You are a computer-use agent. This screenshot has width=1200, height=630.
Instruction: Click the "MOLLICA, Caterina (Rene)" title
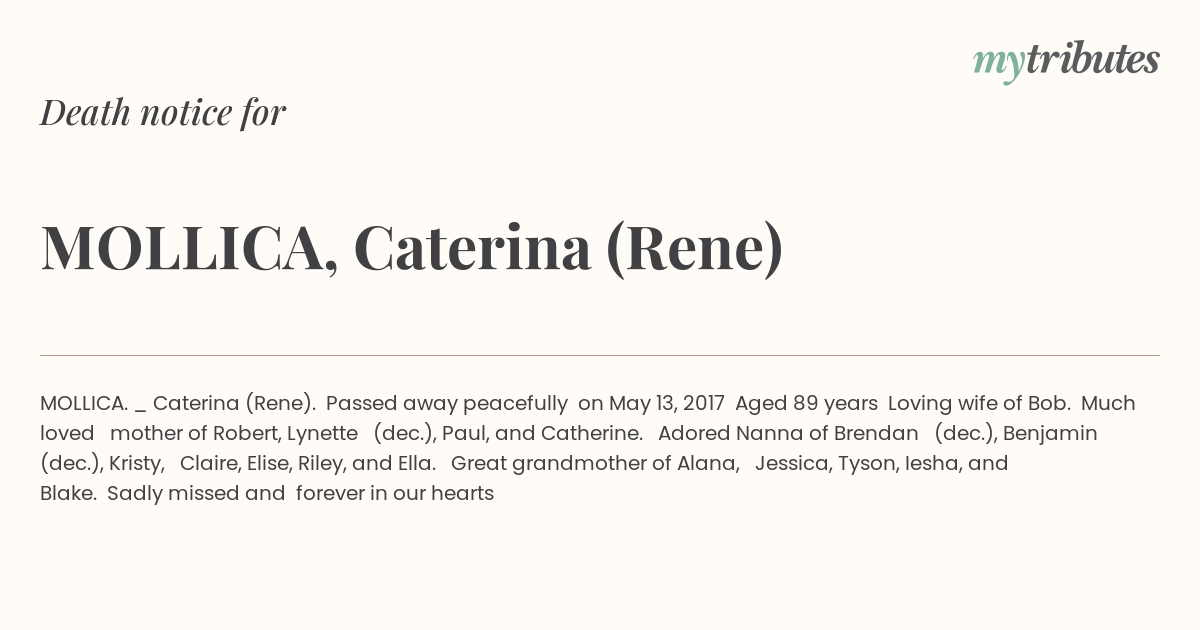412,248
